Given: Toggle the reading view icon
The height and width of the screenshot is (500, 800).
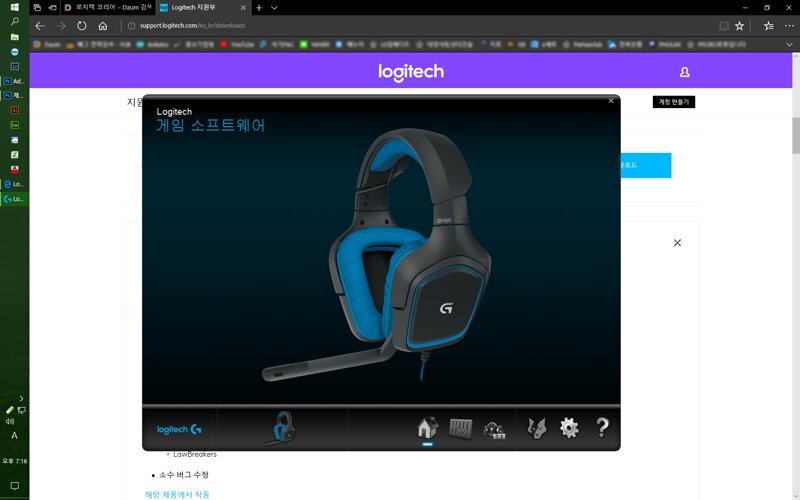Looking at the screenshot, I should (x=723, y=26).
